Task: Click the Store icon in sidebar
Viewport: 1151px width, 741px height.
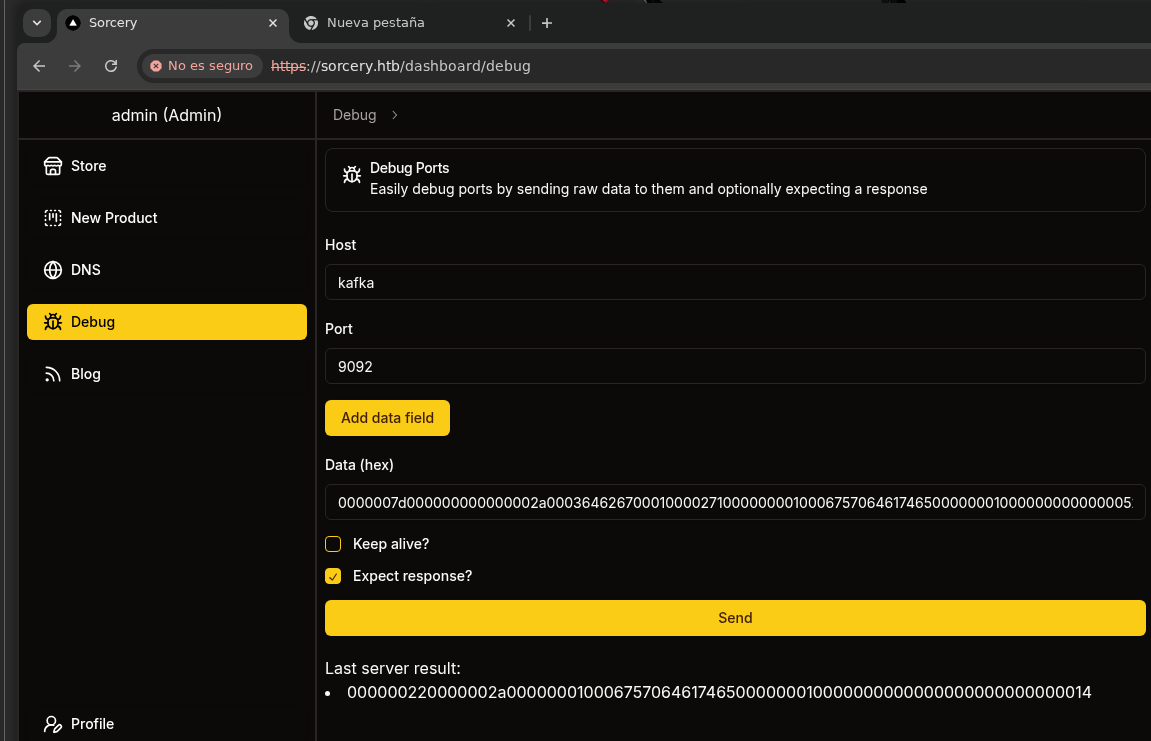Action: click(x=53, y=166)
